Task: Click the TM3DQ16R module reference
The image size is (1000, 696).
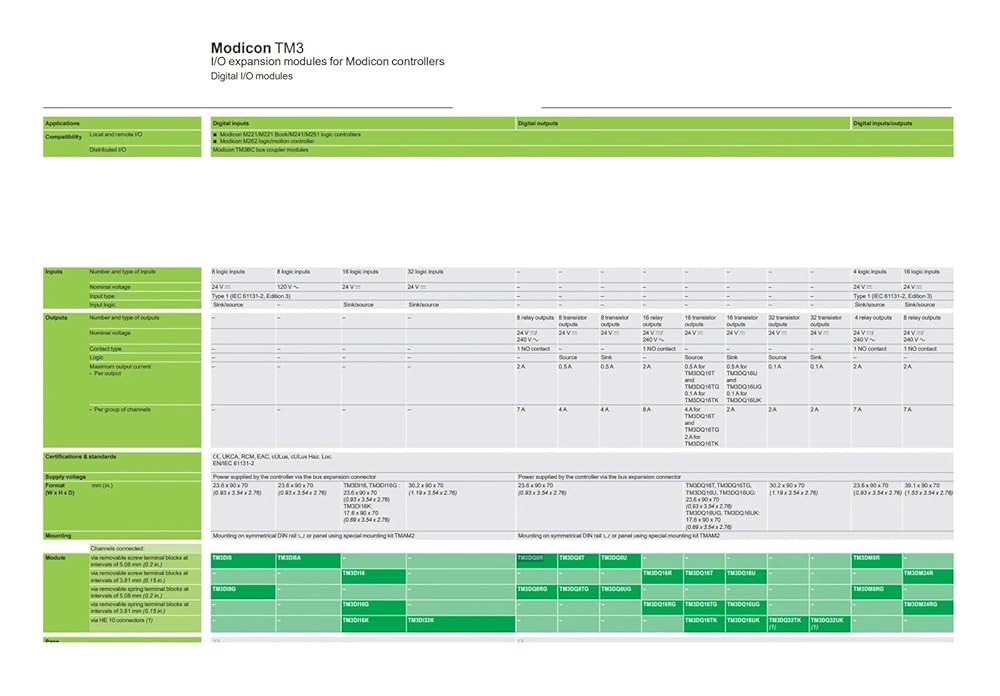Action: 658,573
